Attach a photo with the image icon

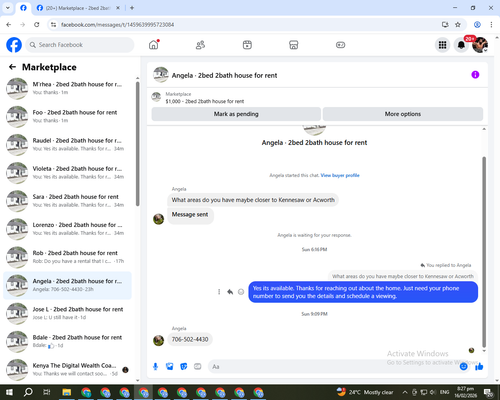(170, 367)
